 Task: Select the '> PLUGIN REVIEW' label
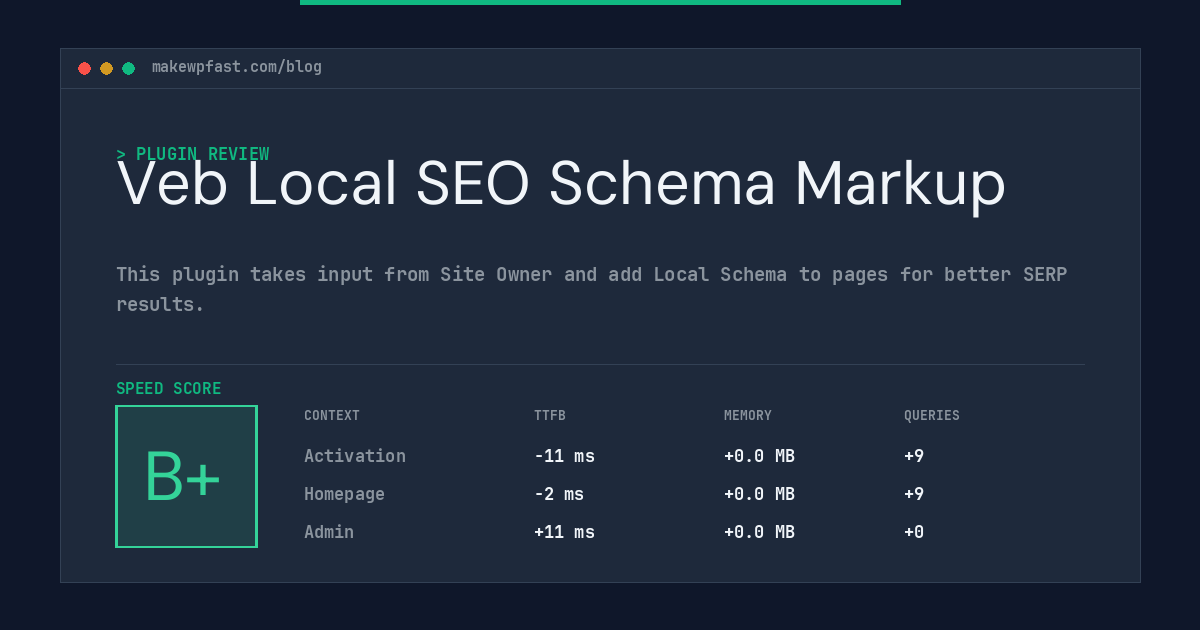coord(193,154)
